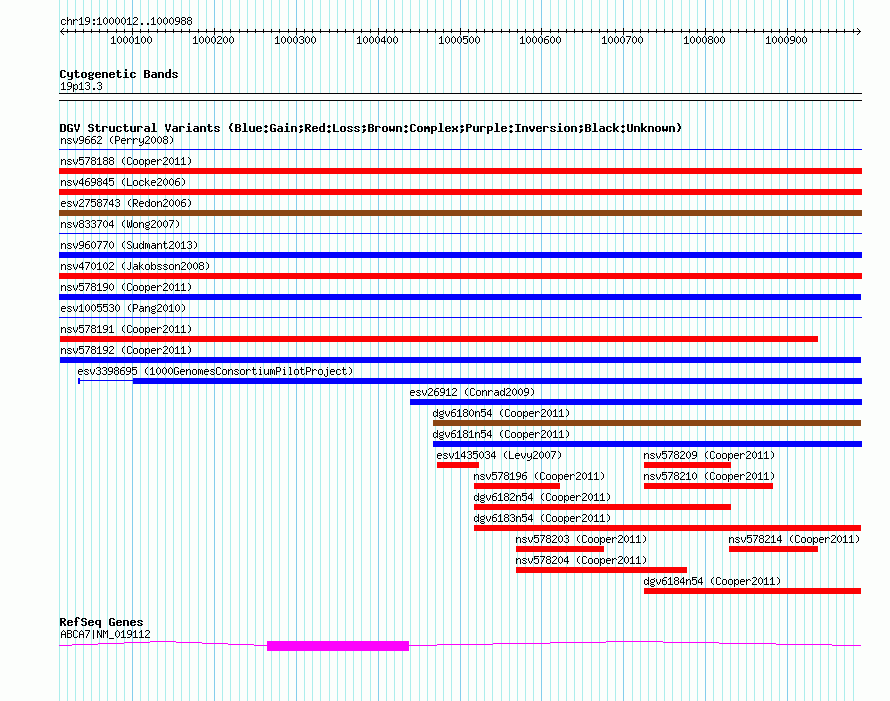Click dgv6183n54 (Cooper2011) label
Screen dimensions: 890x701
pyautogui.click(x=542, y=518)
